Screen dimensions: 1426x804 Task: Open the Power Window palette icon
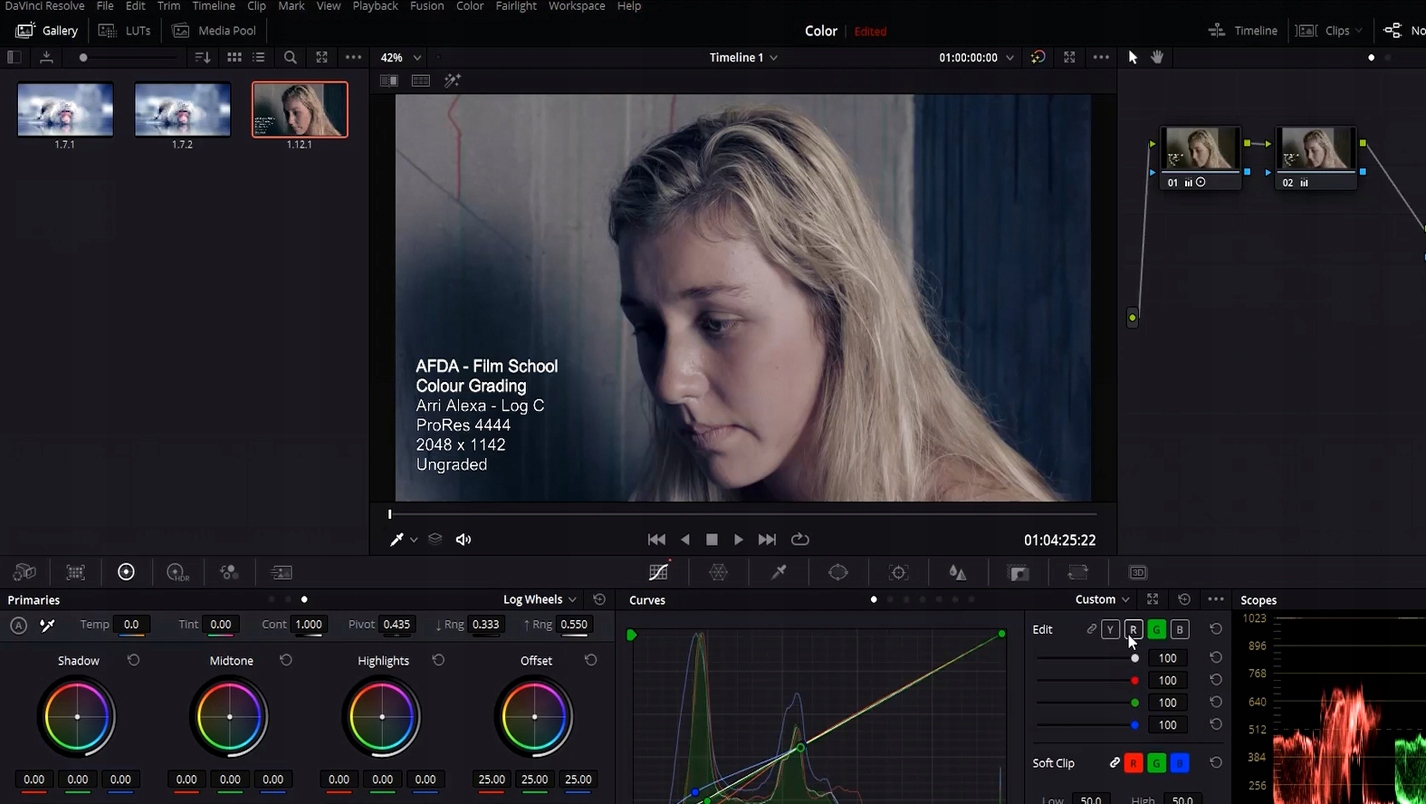pyautogui.click(x=838, y=572)
